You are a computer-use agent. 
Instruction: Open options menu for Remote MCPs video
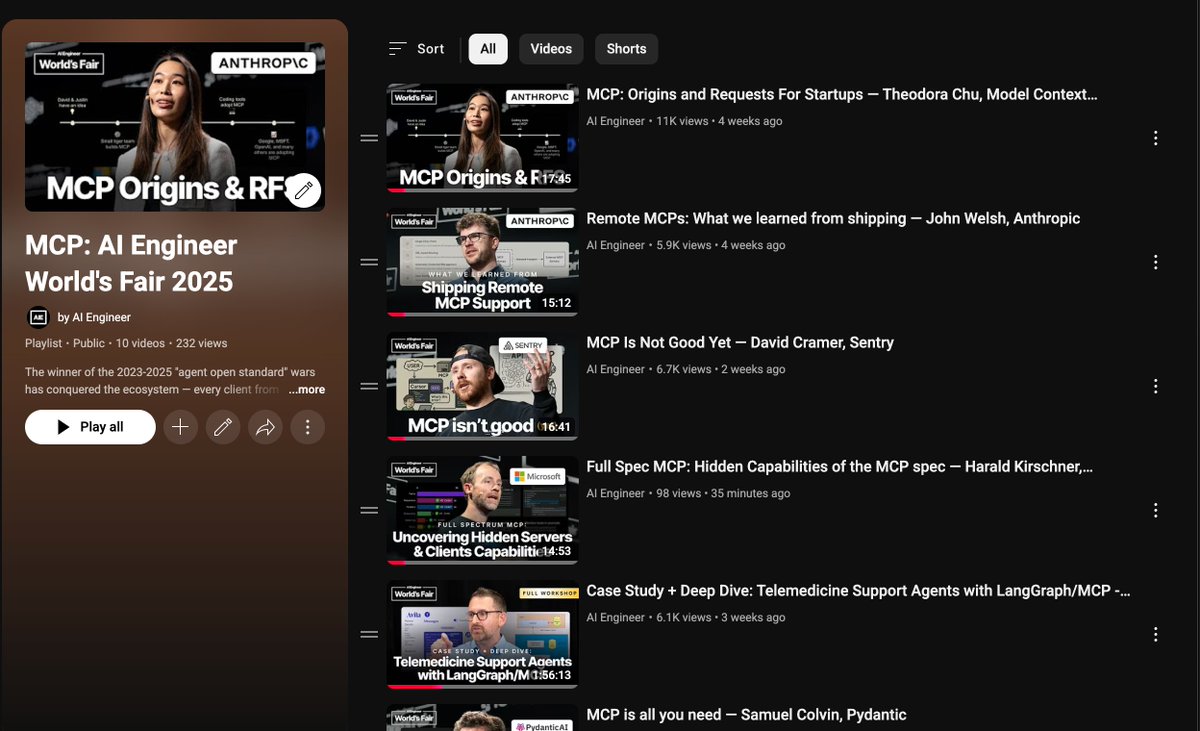pyautogui.click(x=1155, y=262)
